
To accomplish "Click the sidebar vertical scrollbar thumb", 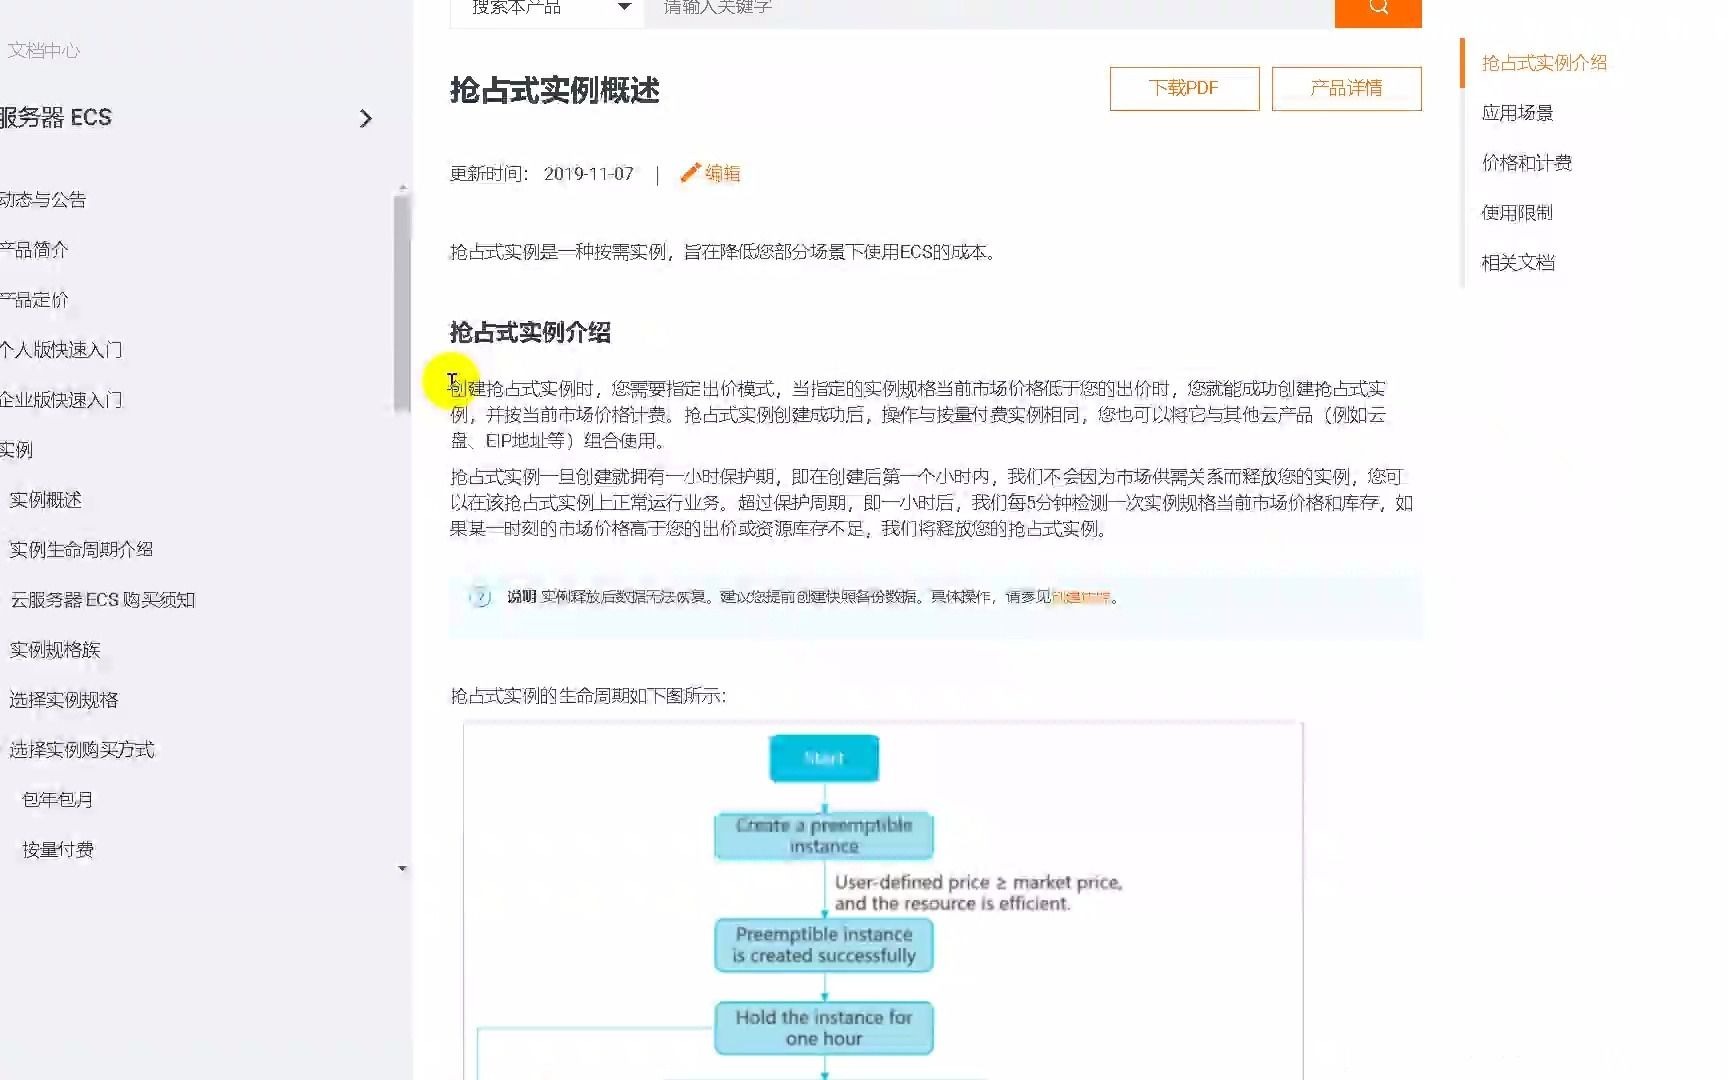I will click(402, 303).
